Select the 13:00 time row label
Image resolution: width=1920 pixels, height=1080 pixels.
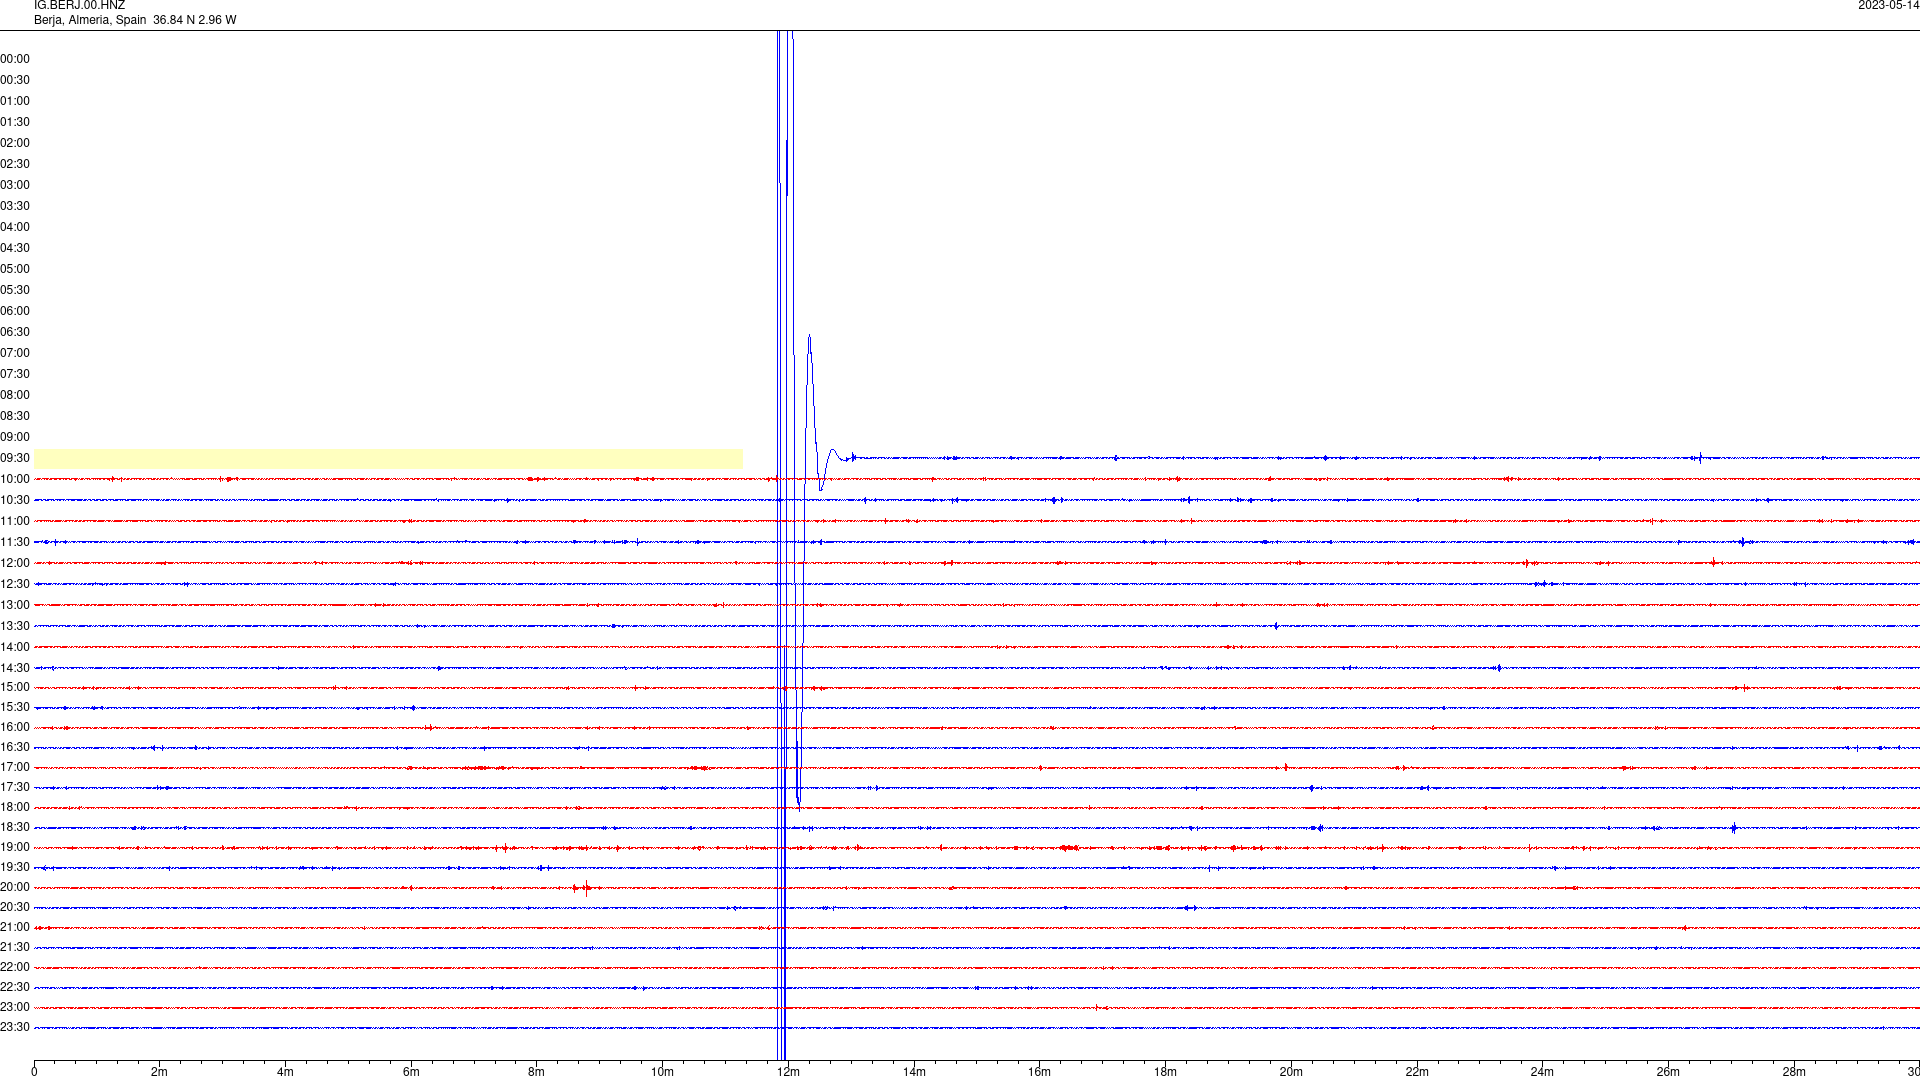15,605
